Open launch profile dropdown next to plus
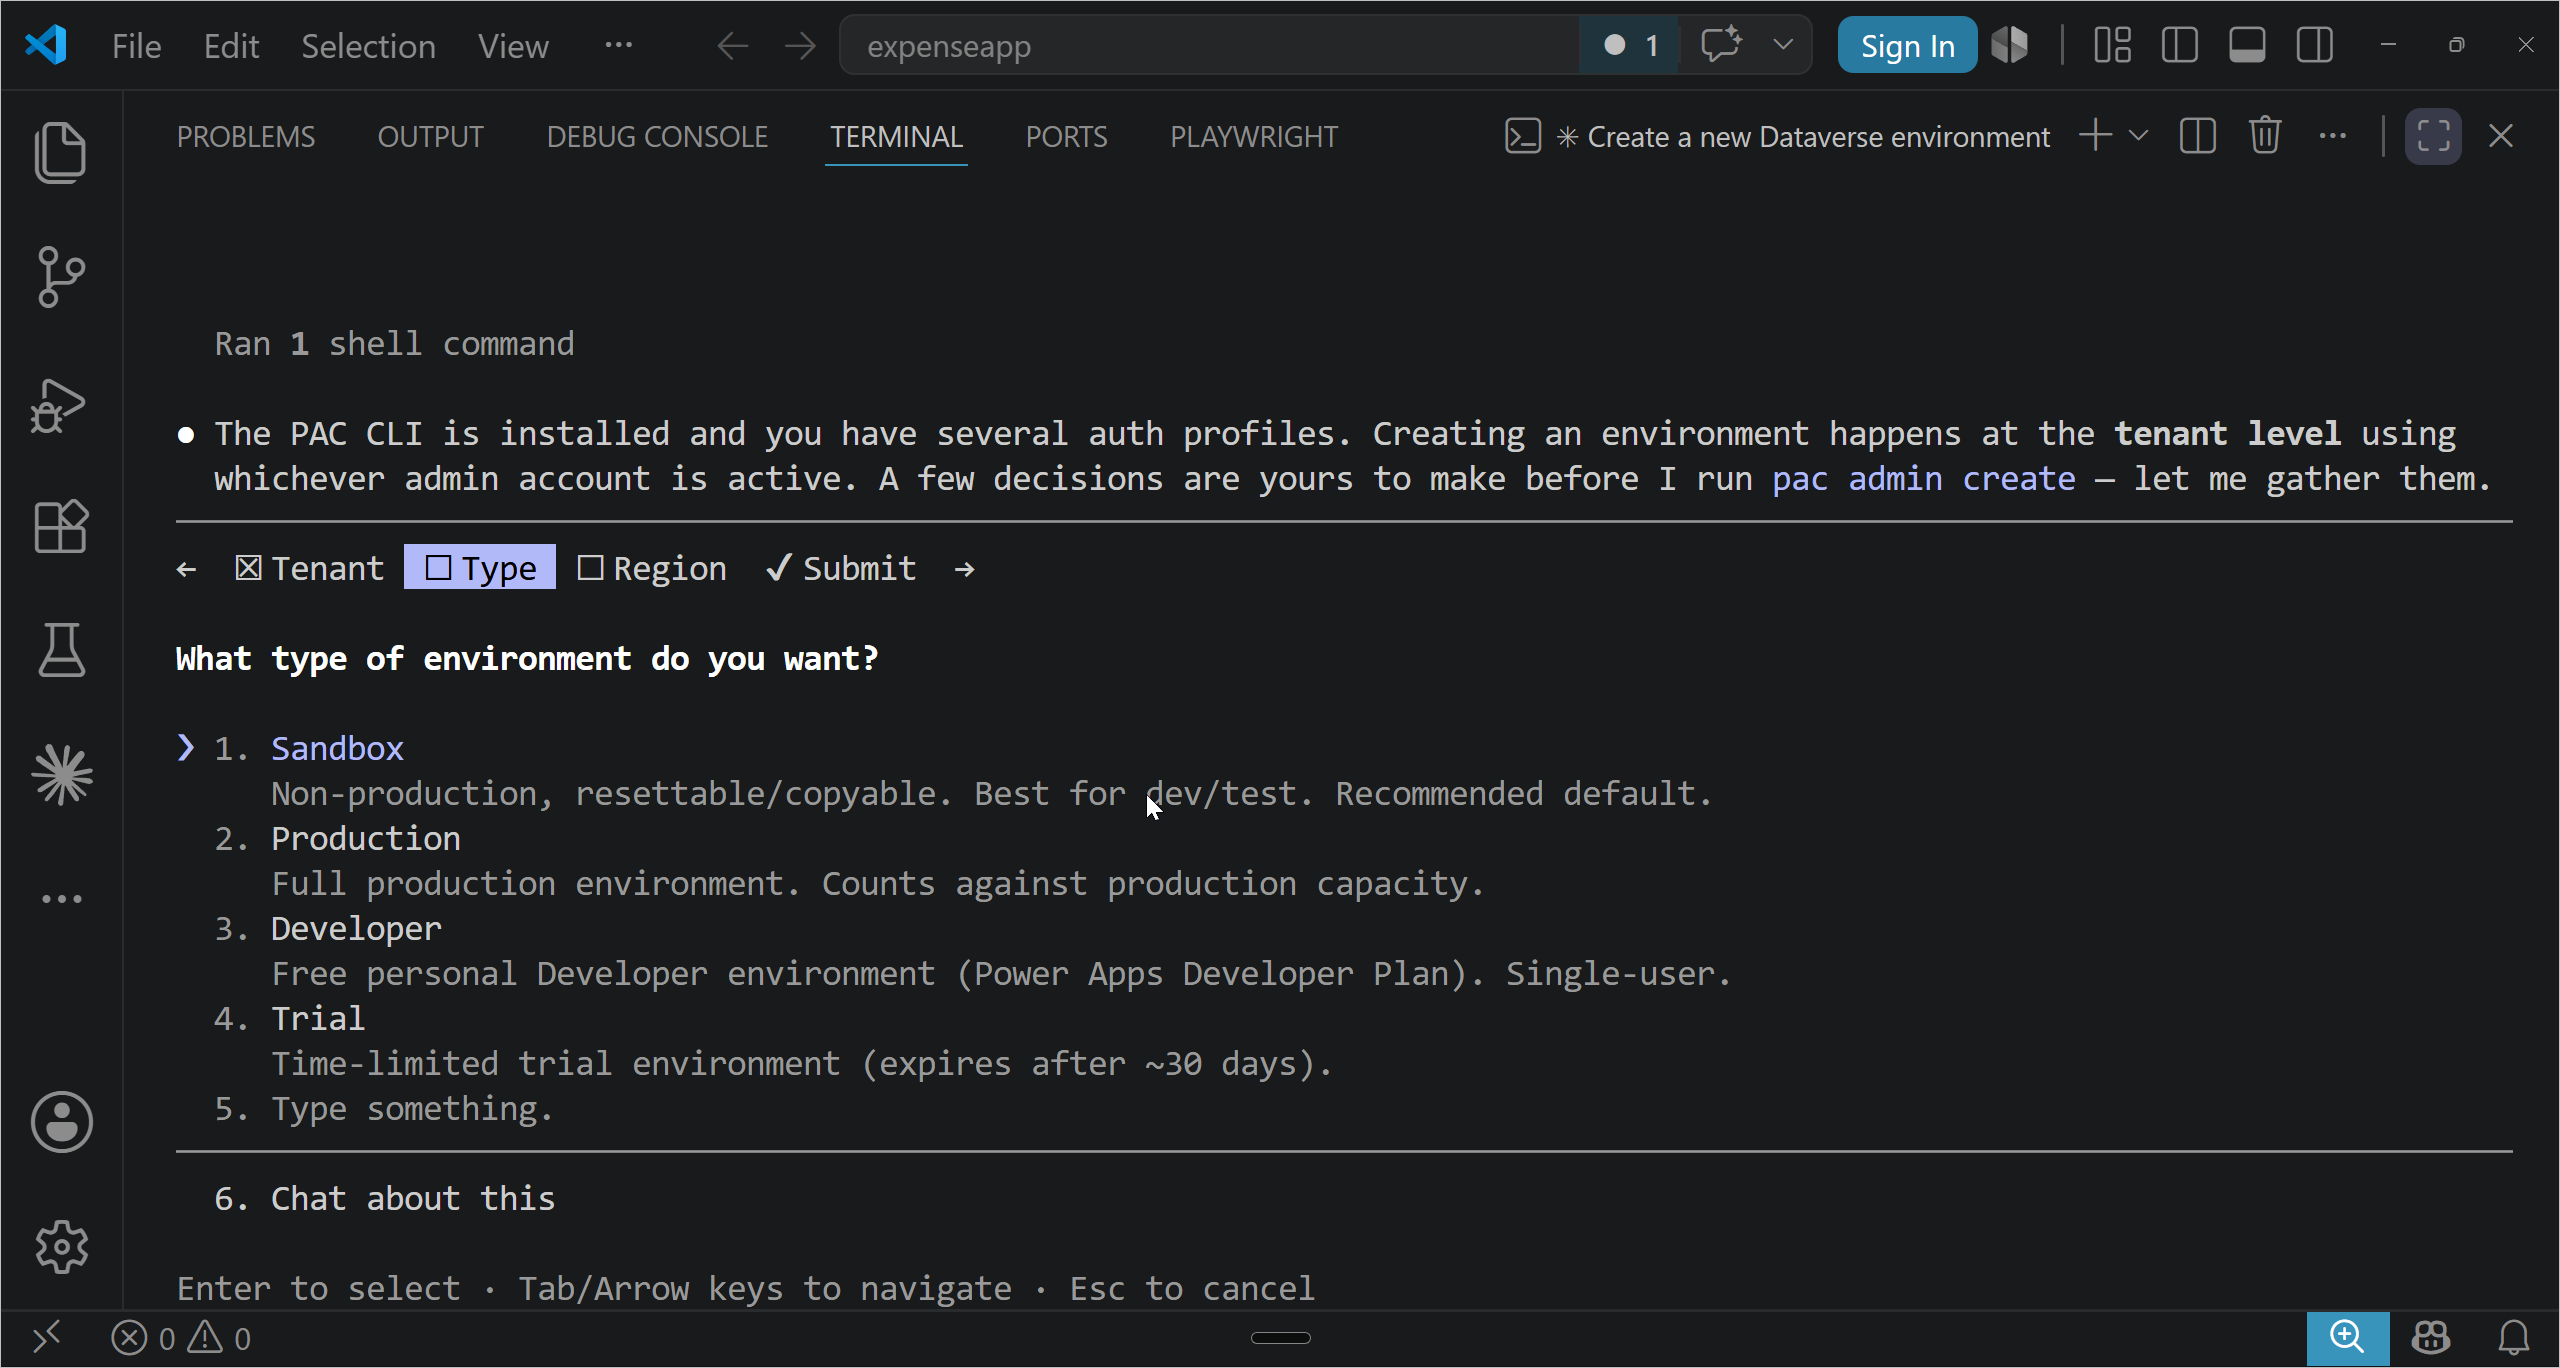The width and height of the screenshot is (2560, 1368). [2138, 136]
